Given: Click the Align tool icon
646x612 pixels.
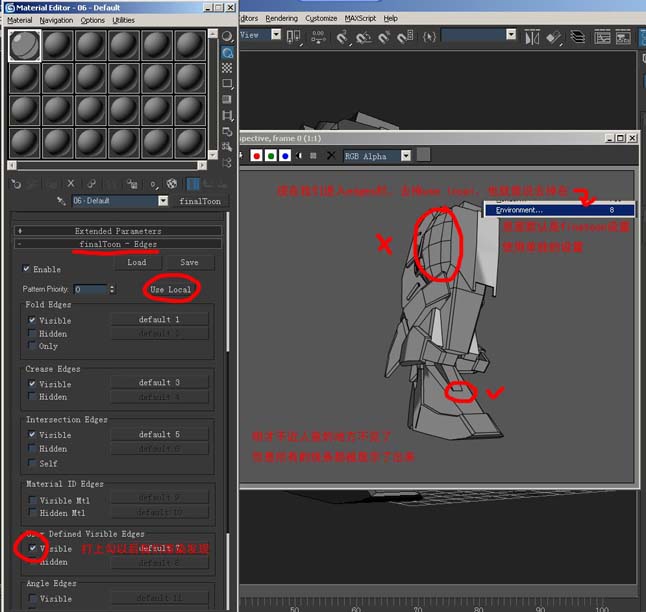Looking at the screenshot, I should click(x=554, y=38).
